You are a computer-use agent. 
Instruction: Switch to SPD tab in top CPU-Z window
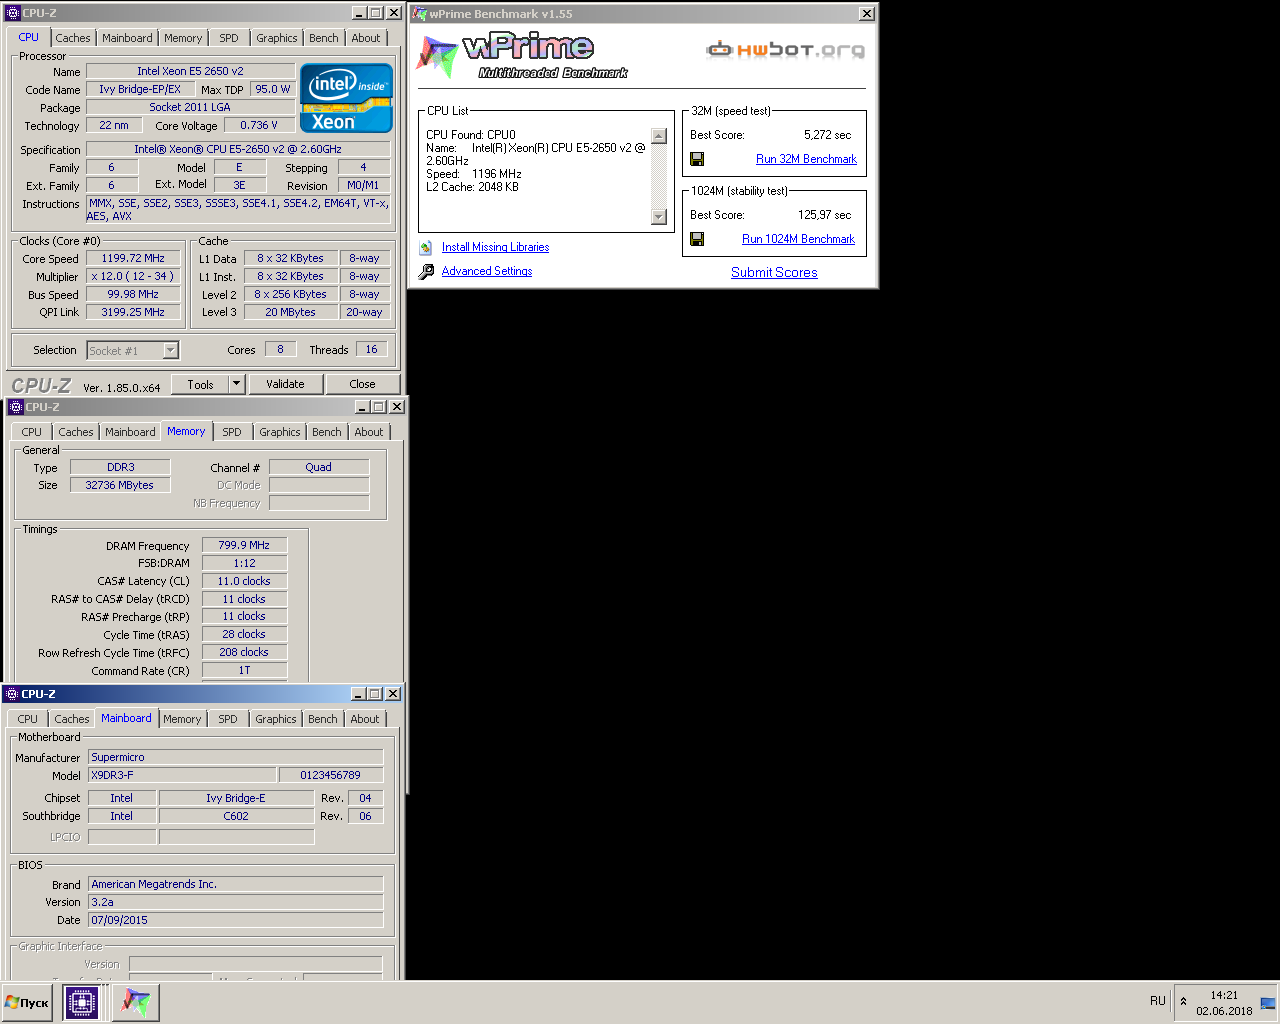(x=229, y=38)
